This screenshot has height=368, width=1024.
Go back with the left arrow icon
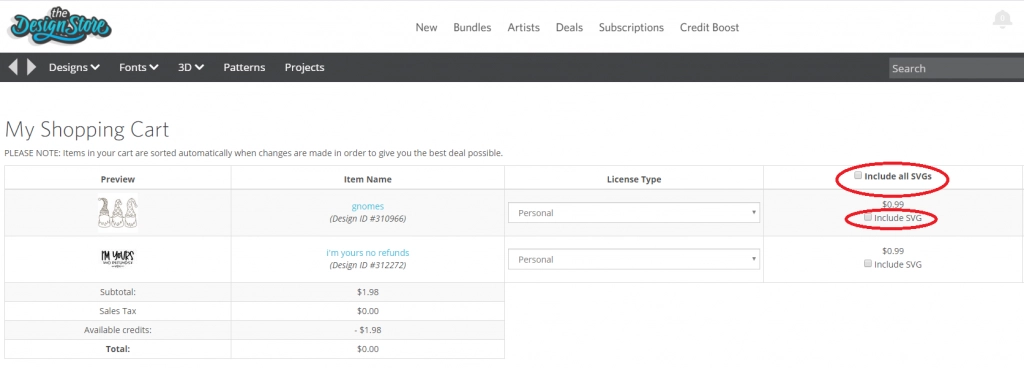pos(13,67)
